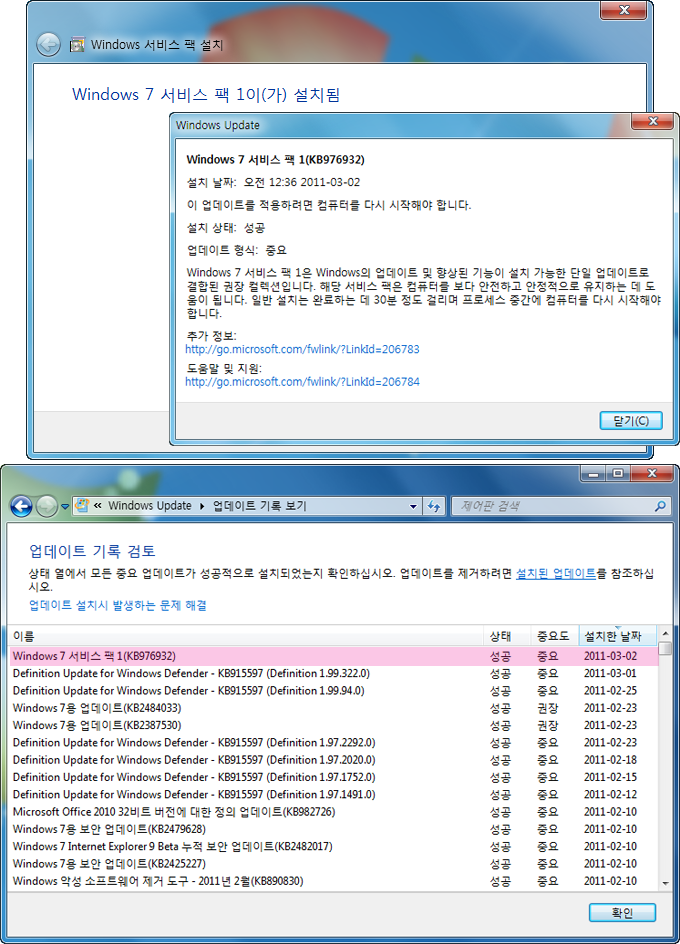Click the 업데이트 기록 보기 breadcrumb

pyautogui.click(x=260, y=506)
